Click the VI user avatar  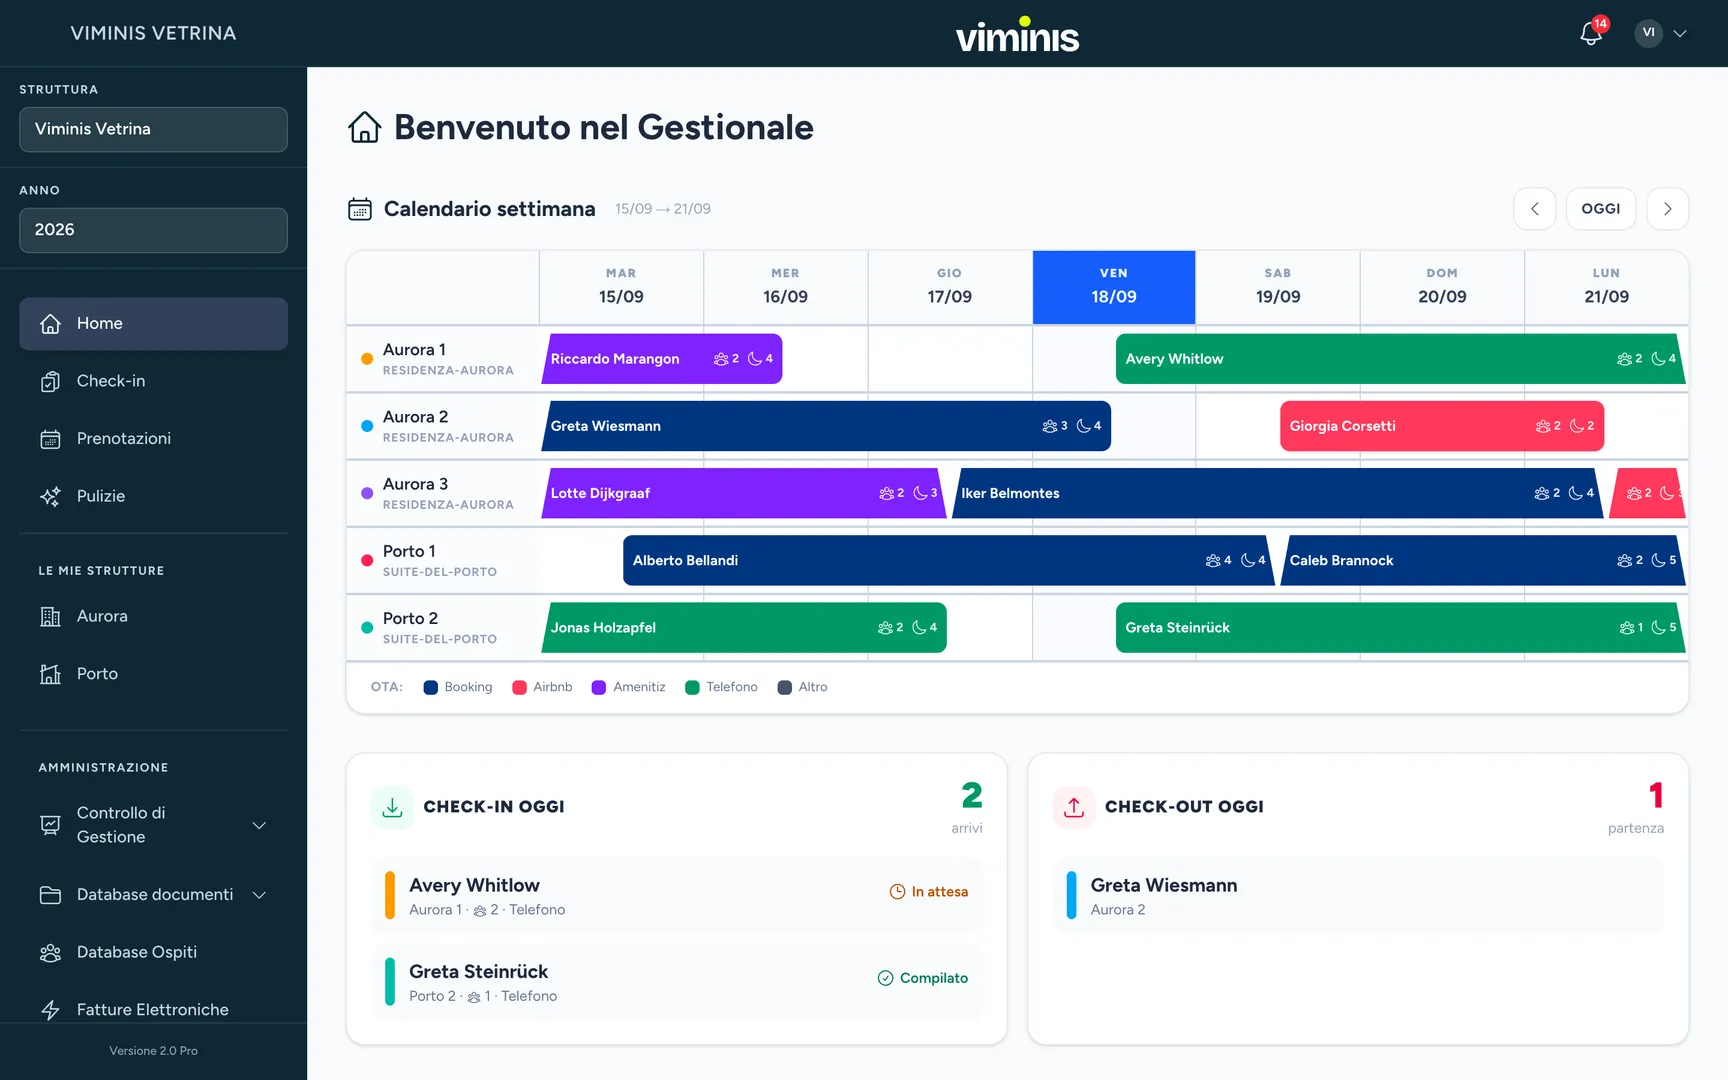click(x=1648, y=33)
